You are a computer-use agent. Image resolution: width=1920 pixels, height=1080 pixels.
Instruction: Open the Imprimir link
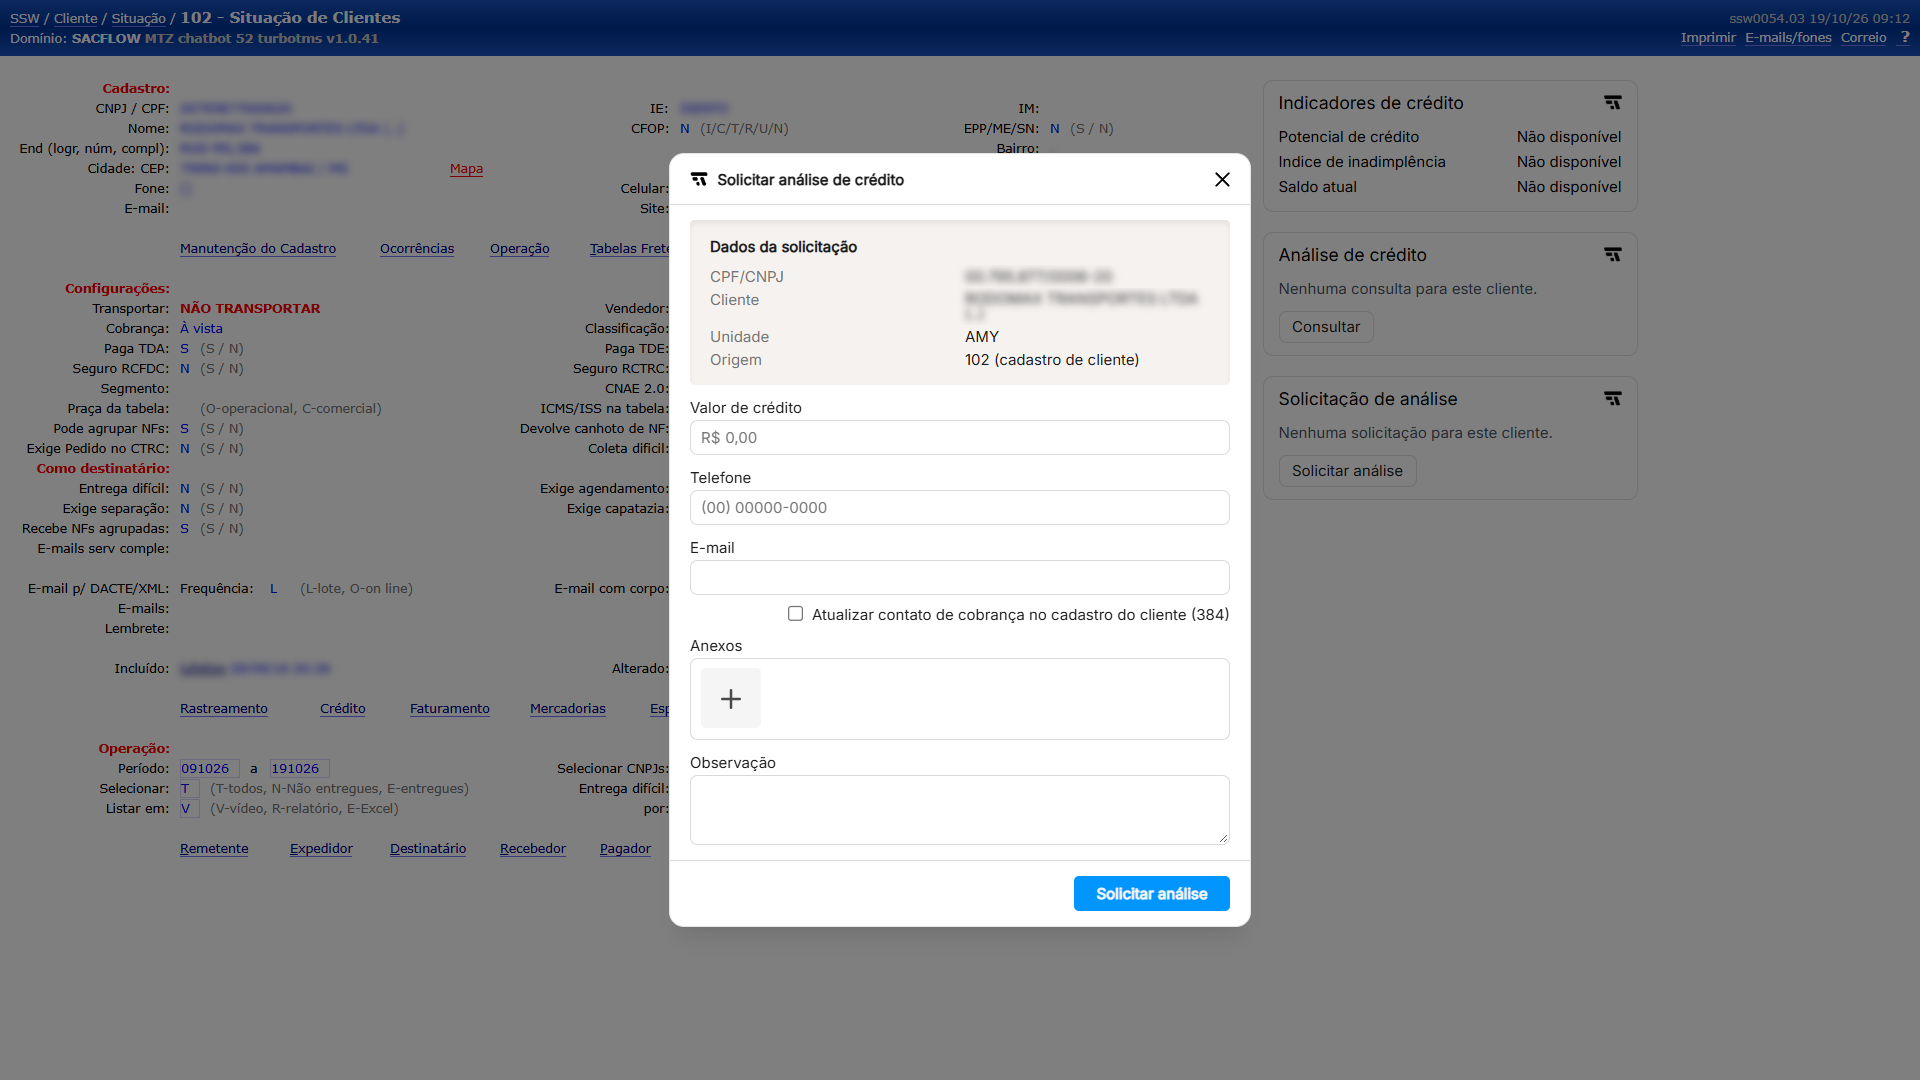[x=1708, y=38]
